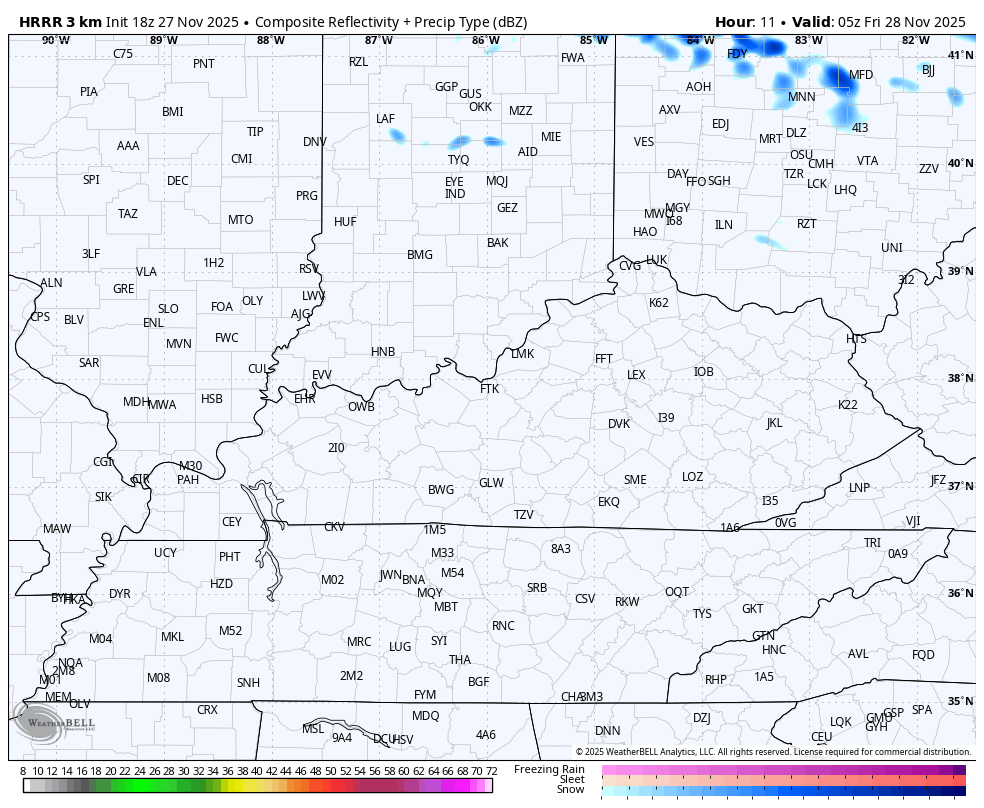Click the CMH station label in Ohio
Image resolution: width=984 pixels, height=808 pixels.
pyautogui.click(x=821, y=164)
